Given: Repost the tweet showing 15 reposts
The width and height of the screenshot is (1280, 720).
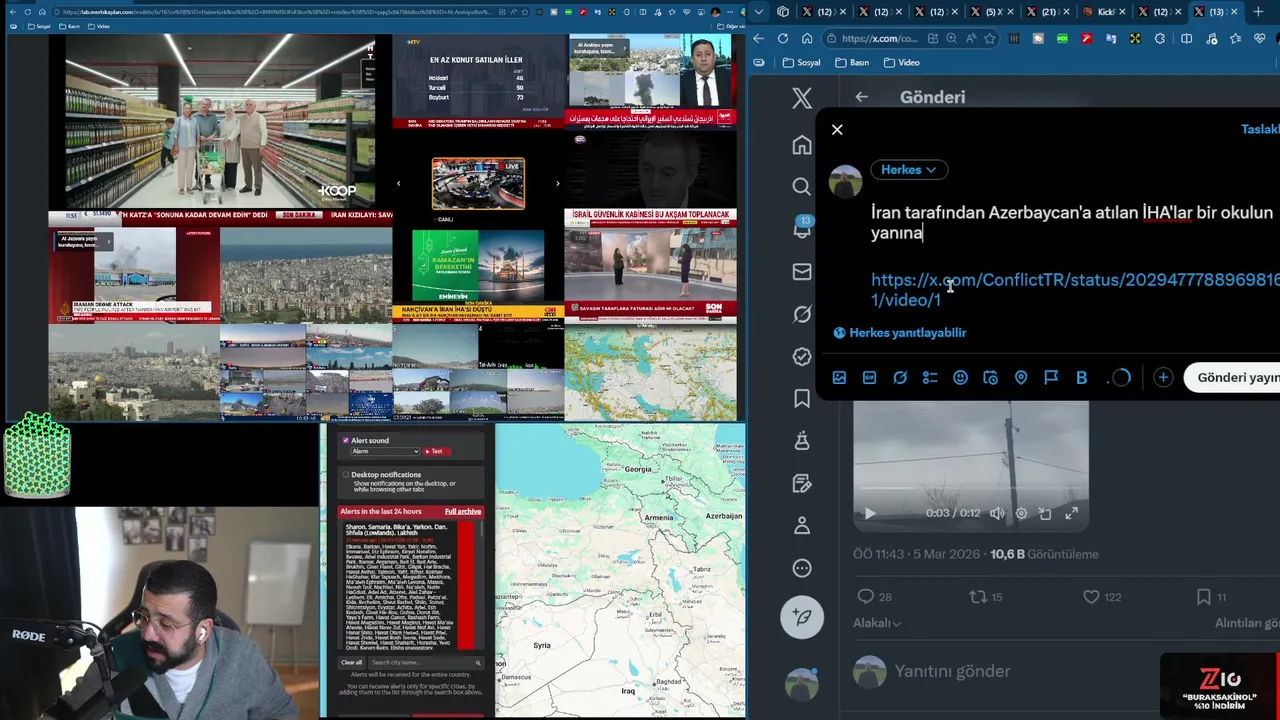Looking at the screenshot, I should click(986, 597).
